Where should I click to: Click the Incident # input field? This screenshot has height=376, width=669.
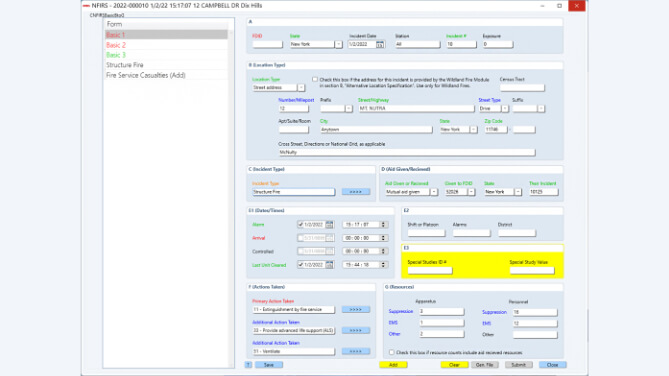click(x=461, y=44)
